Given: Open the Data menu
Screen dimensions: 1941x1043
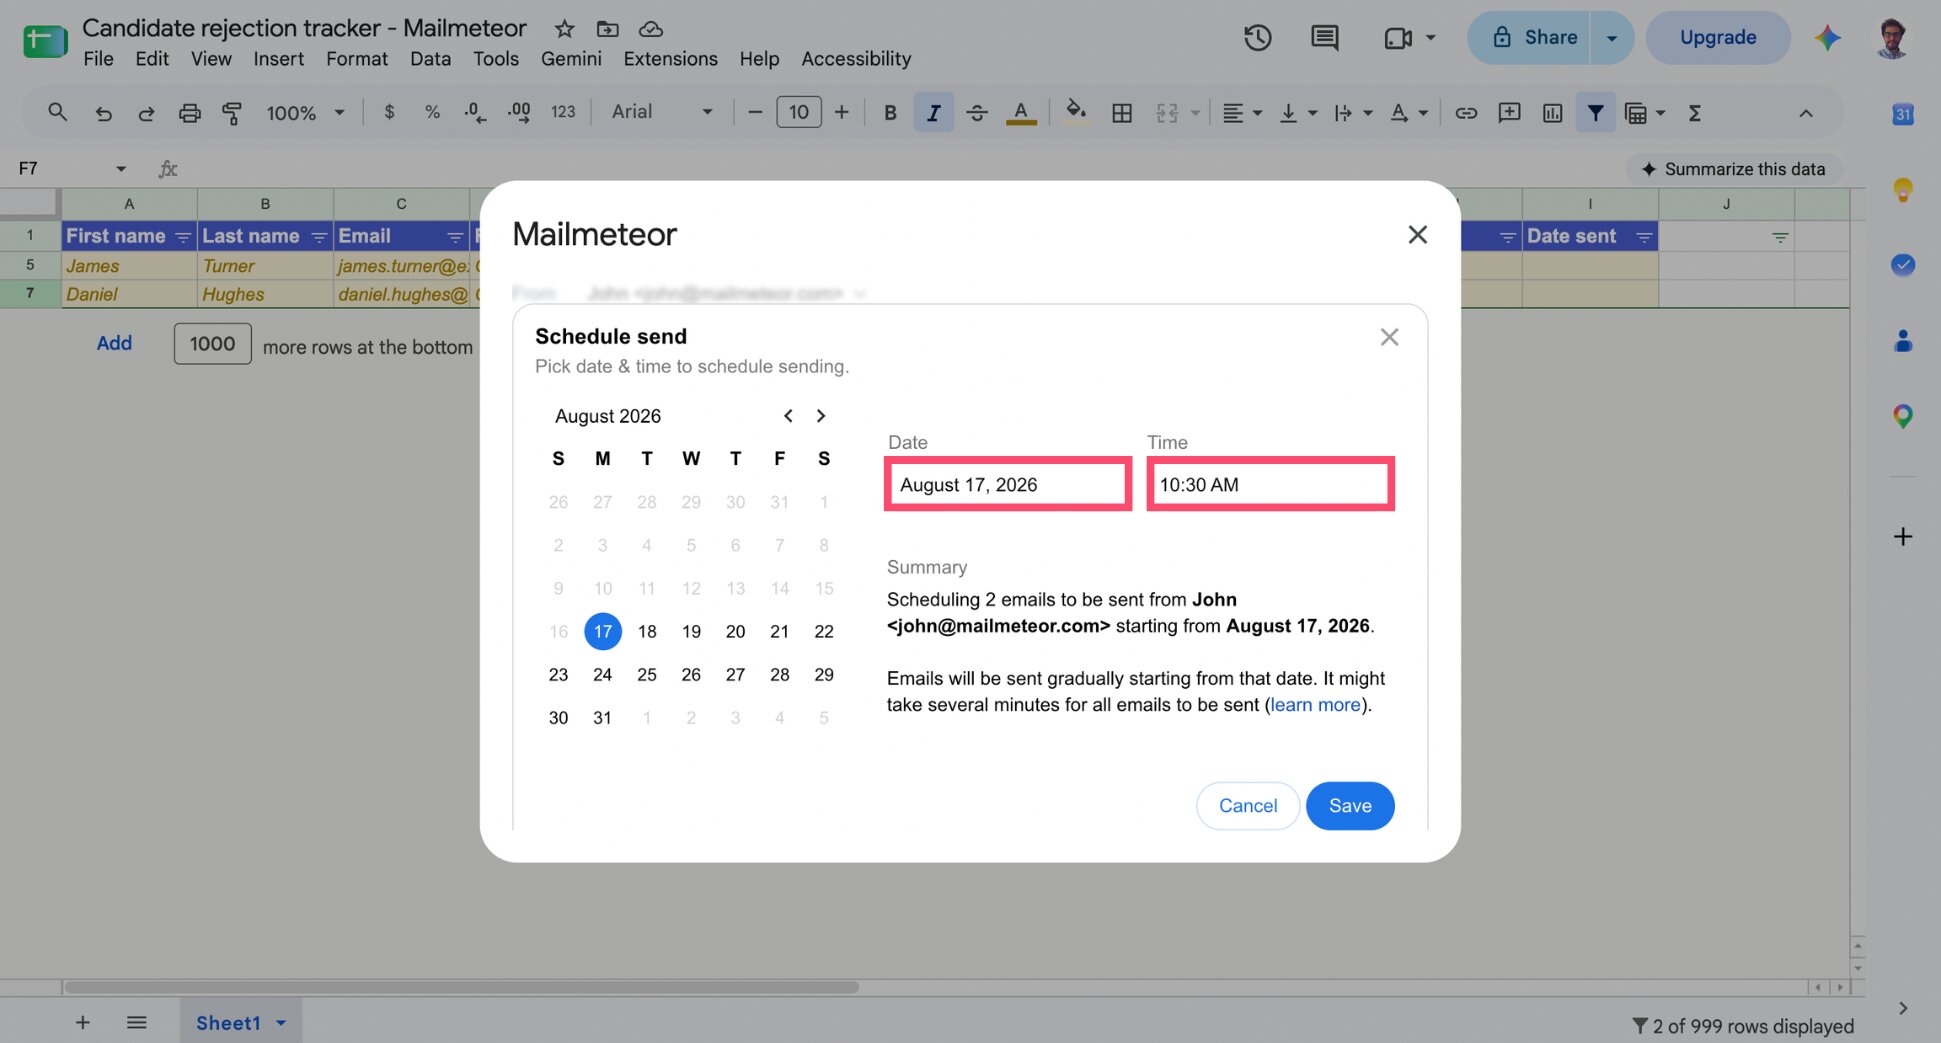Looking at the screenshot, I should click(x=430, y=59).
